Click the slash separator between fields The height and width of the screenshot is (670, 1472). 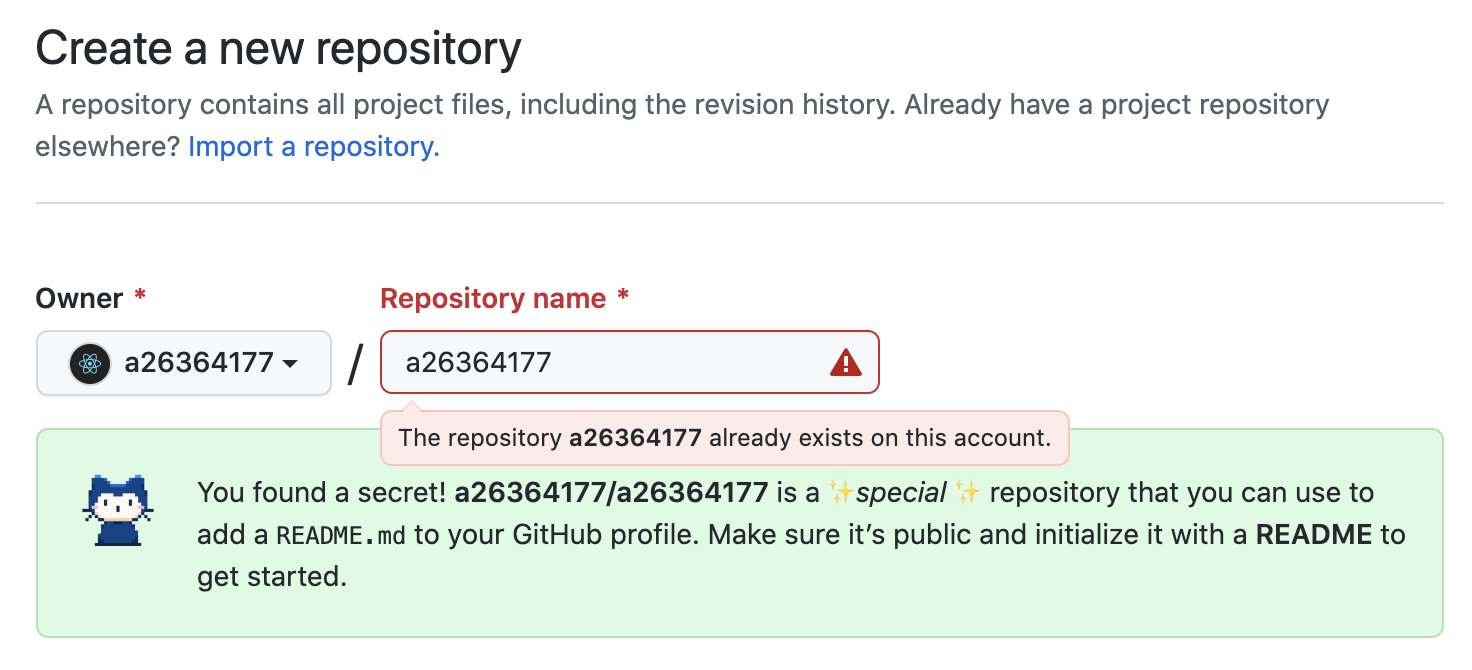pyautogui.click(x=355, y=363)
